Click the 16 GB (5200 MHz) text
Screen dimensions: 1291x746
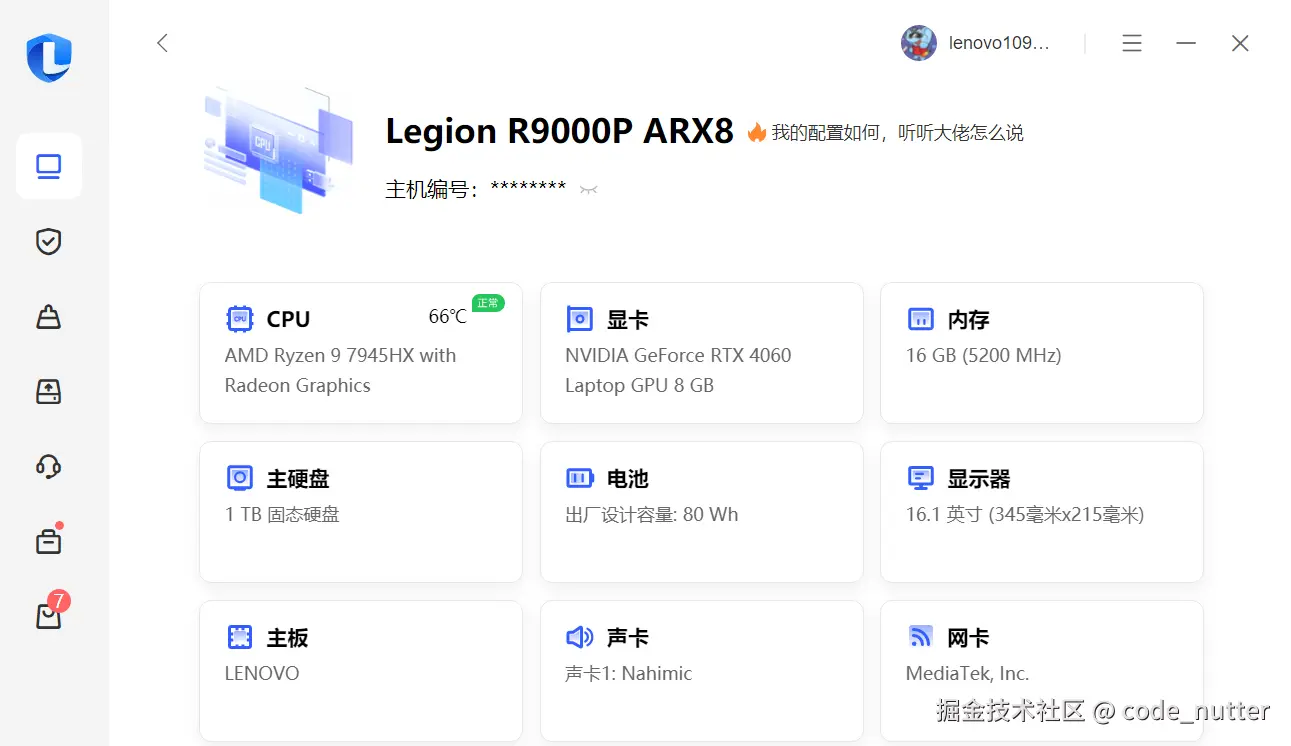pyautogui.click(x=983, y=355)
